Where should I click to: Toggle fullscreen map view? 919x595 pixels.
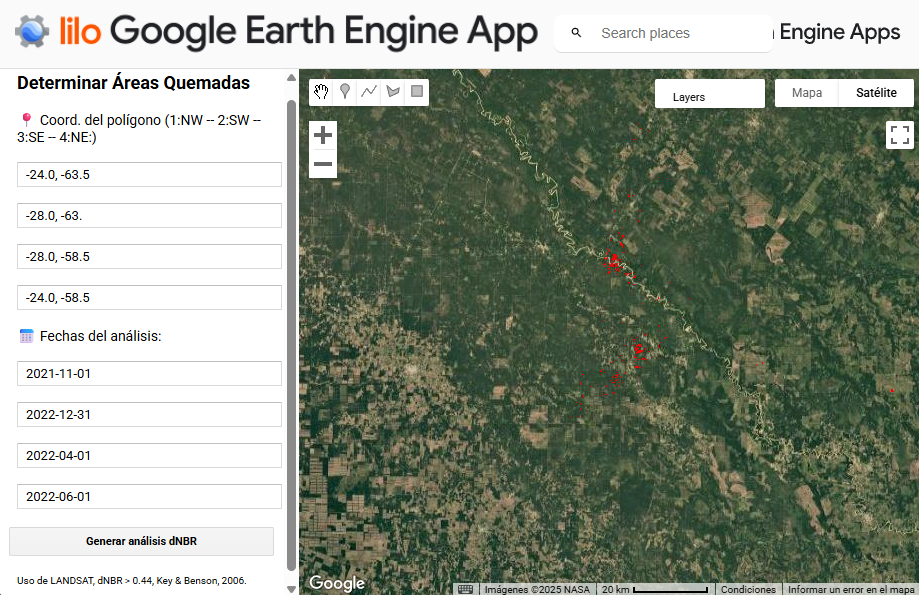(900, 135)
